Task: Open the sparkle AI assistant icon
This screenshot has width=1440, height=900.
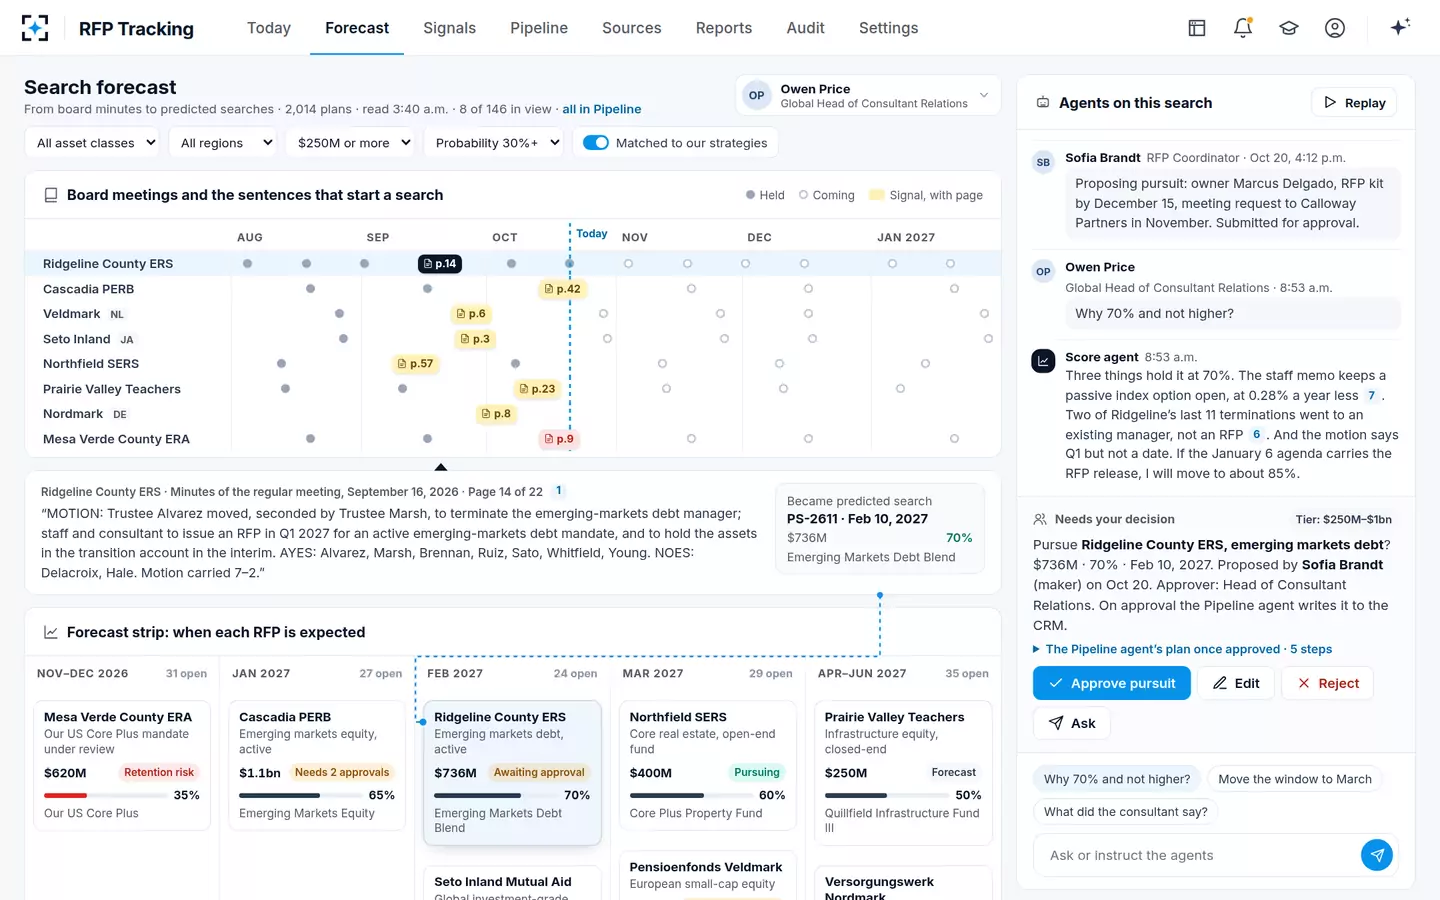Action: [x=1400, y=27]
